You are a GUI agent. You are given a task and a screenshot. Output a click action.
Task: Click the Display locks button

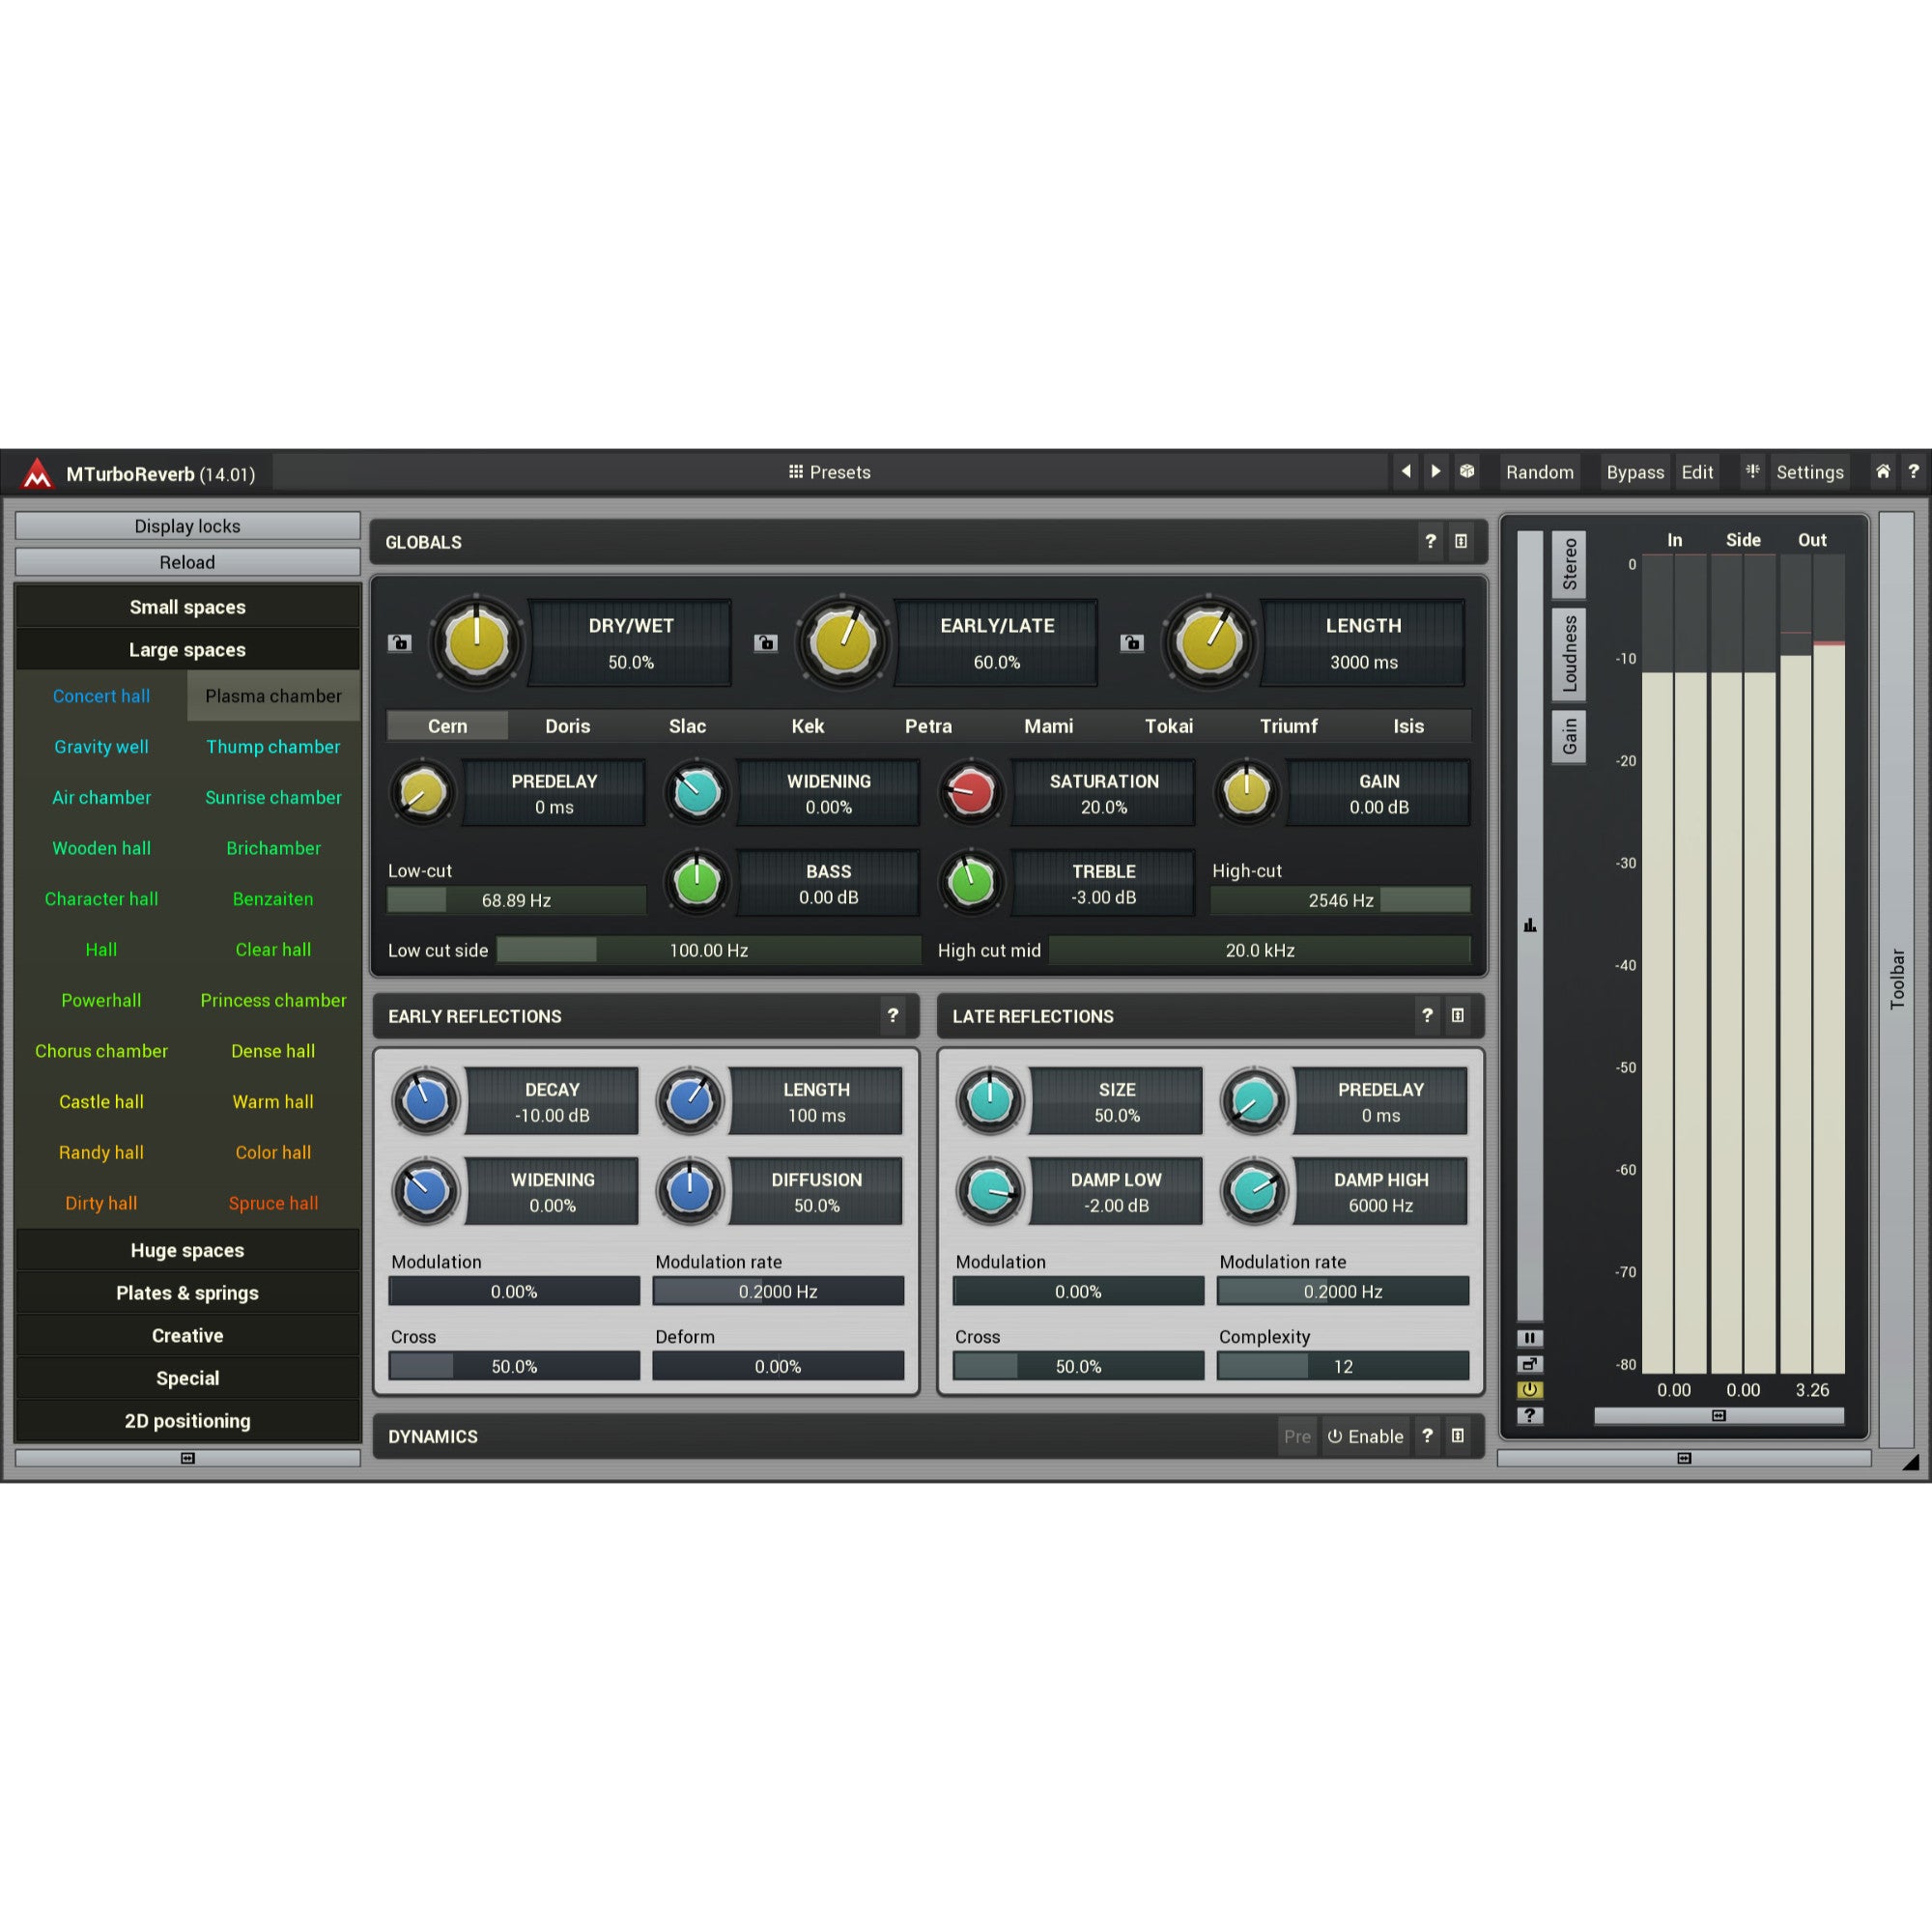pos(187,526)
